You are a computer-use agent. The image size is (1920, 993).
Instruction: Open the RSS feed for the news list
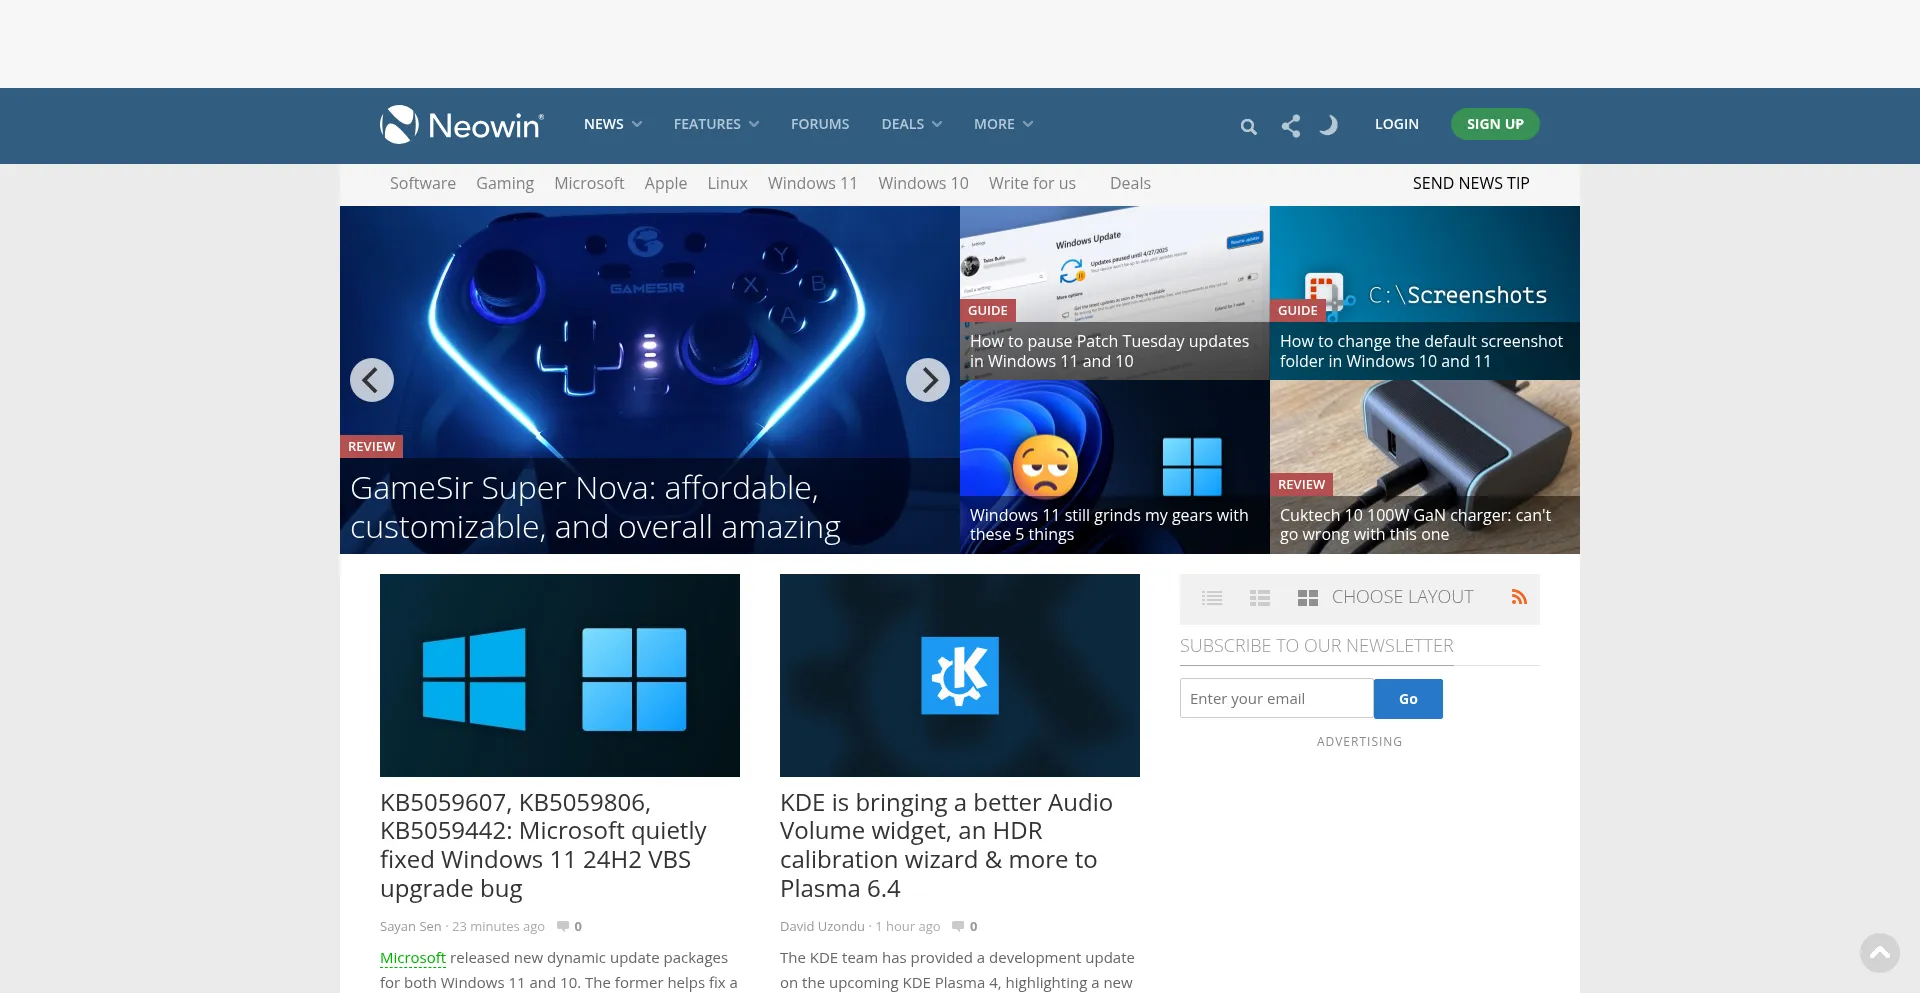pyautogui.click(x=1519, y=597)
